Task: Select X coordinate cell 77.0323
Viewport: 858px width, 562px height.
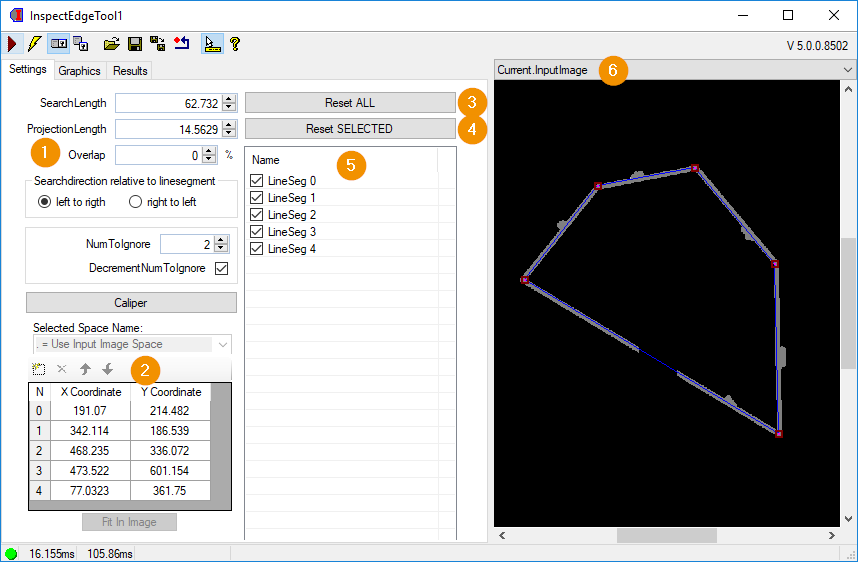Action: 91,491
